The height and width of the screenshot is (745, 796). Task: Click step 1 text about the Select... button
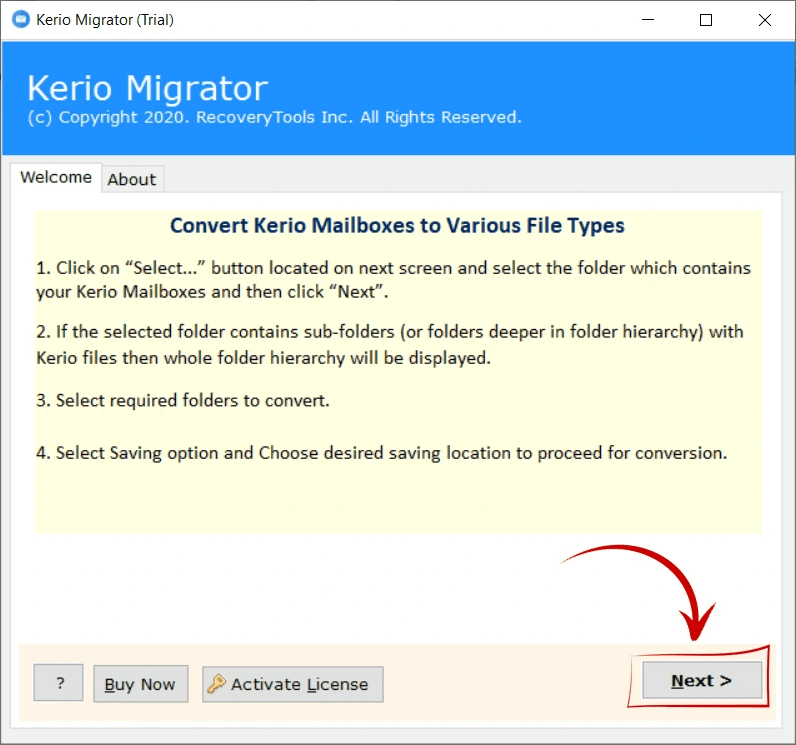click(393, 280)
